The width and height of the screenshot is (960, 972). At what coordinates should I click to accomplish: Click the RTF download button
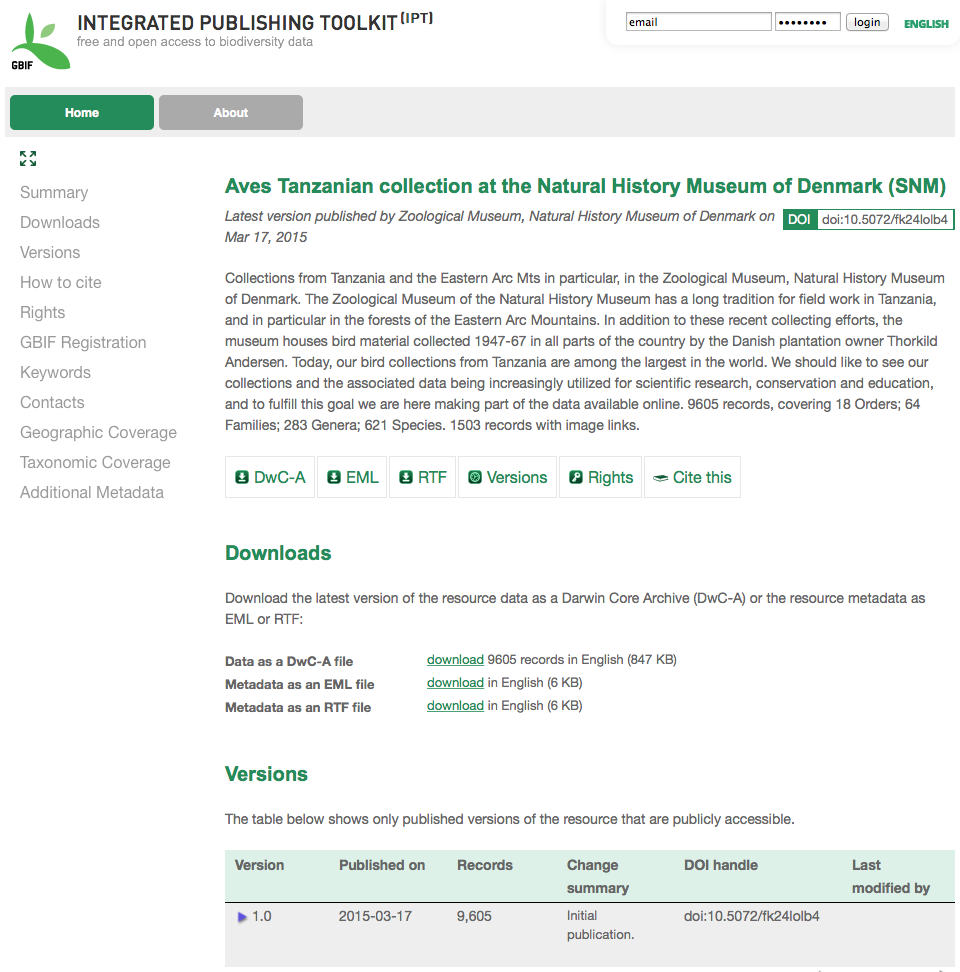tap(422, 477)
